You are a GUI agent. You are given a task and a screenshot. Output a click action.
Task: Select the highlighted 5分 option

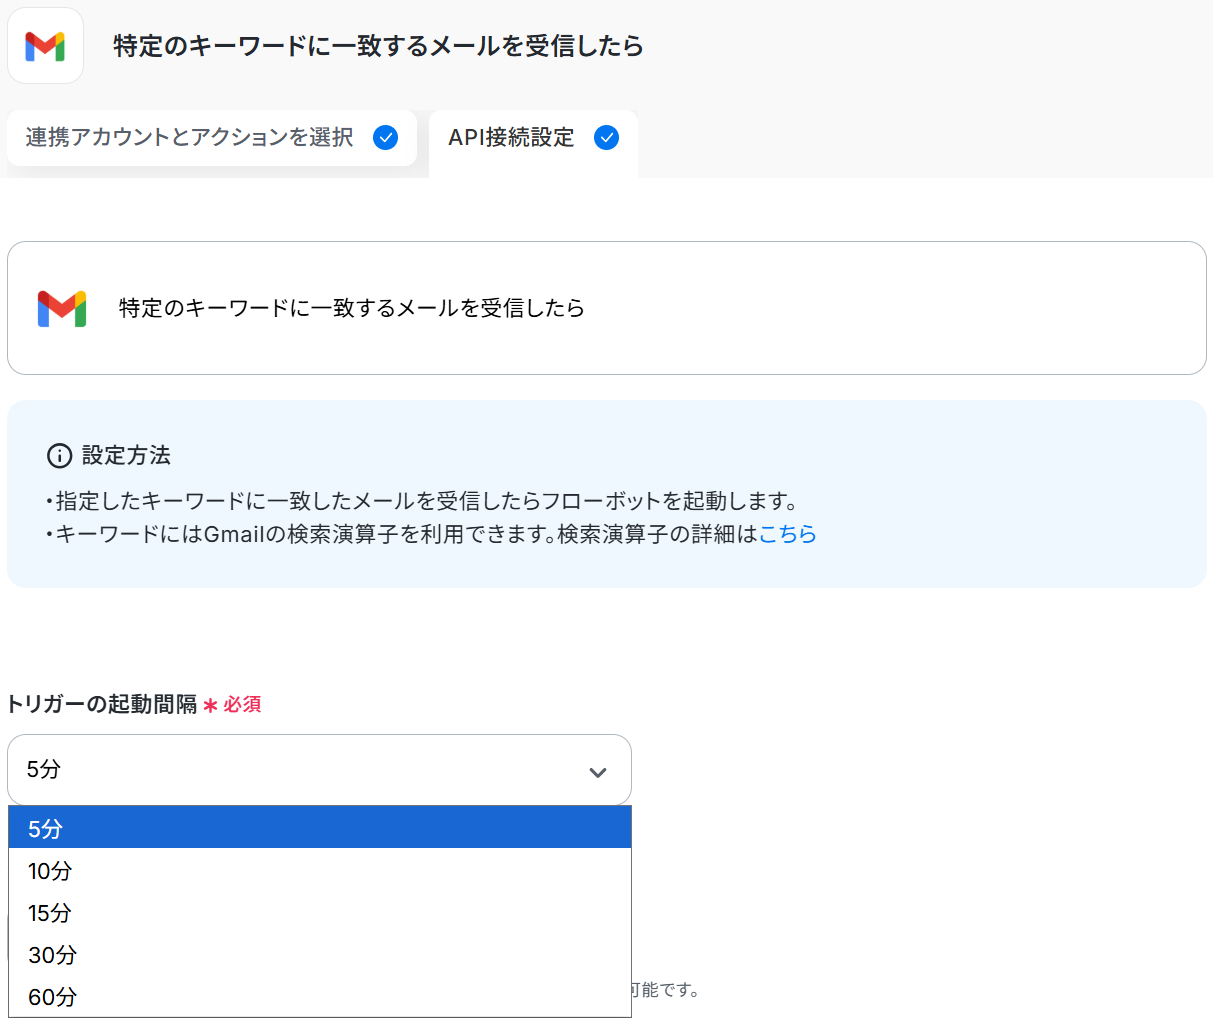[319, 828]
